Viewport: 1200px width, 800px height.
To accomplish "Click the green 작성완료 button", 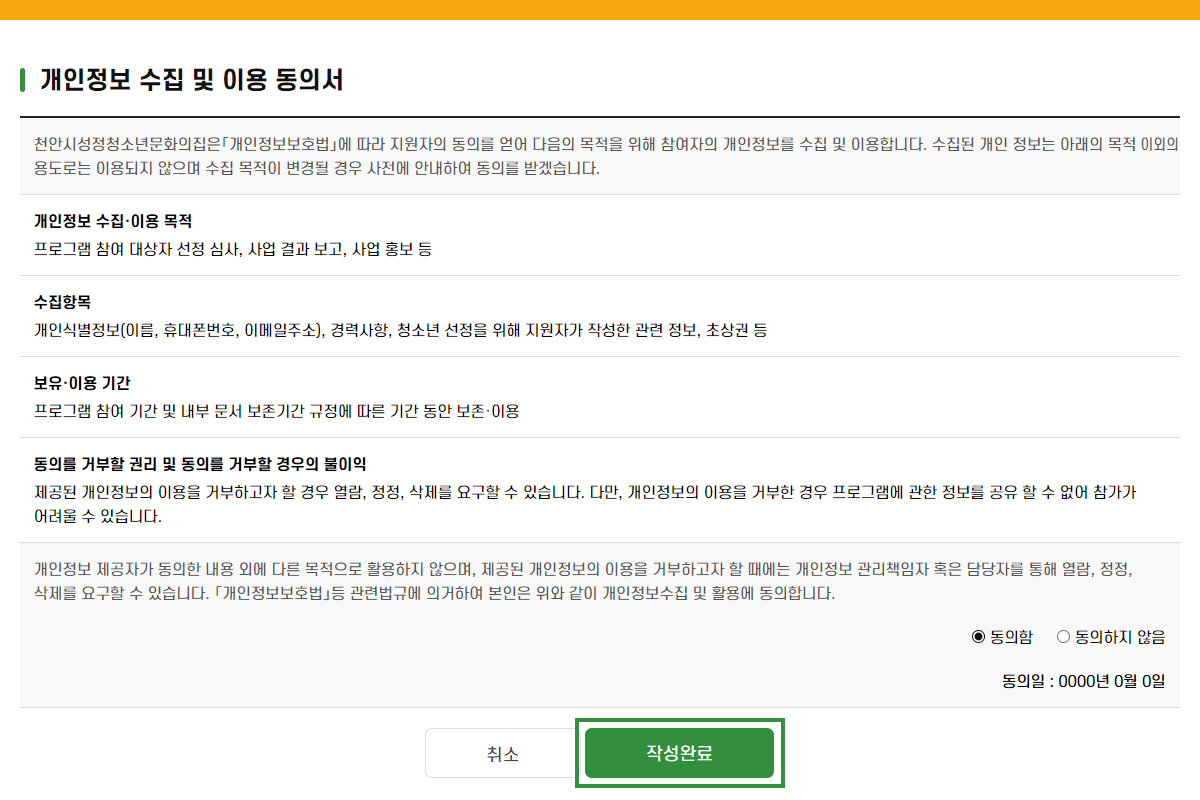I will pos(680,753).
